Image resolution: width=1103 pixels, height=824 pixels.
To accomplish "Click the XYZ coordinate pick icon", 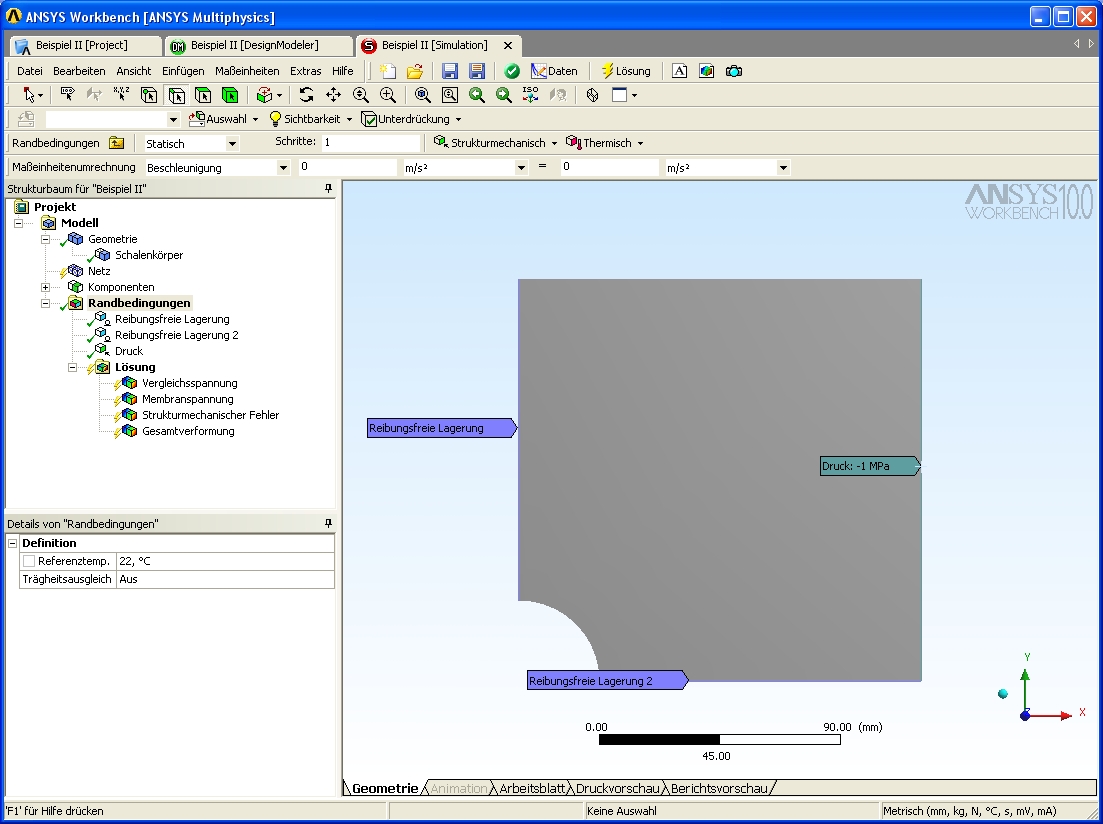I will pos(122,94).
